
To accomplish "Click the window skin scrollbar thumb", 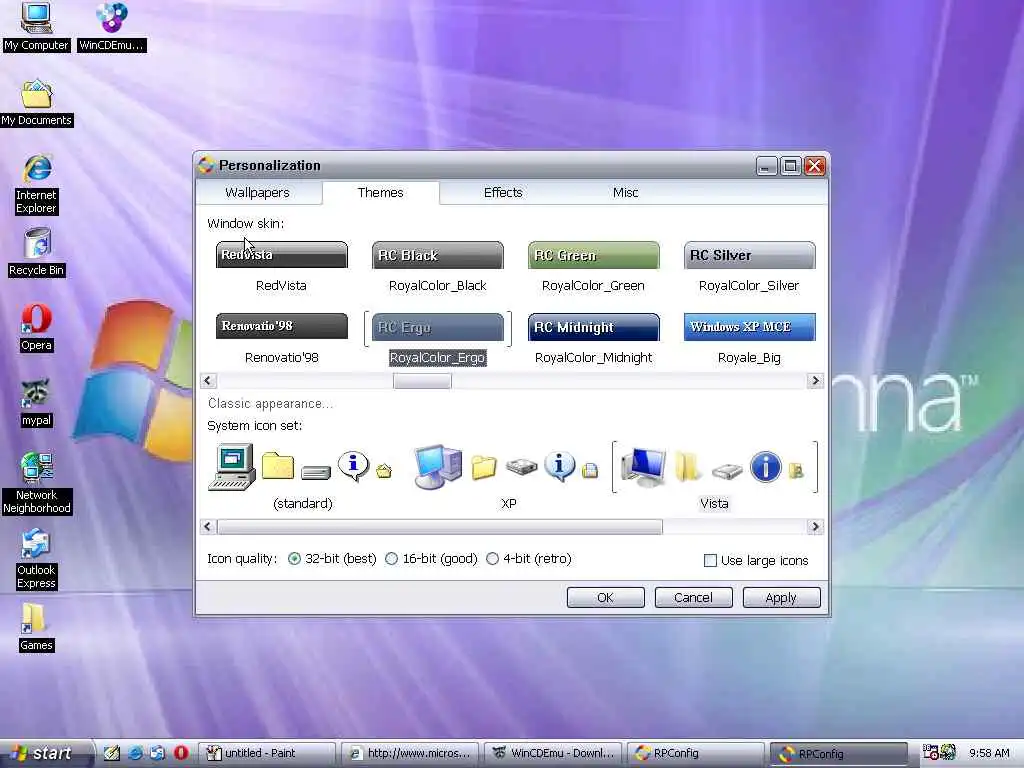I will pos(422,381).
